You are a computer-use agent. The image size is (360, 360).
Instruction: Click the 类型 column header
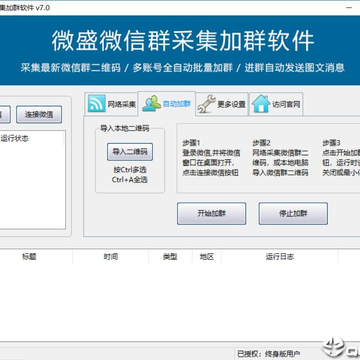coord(170,257)
